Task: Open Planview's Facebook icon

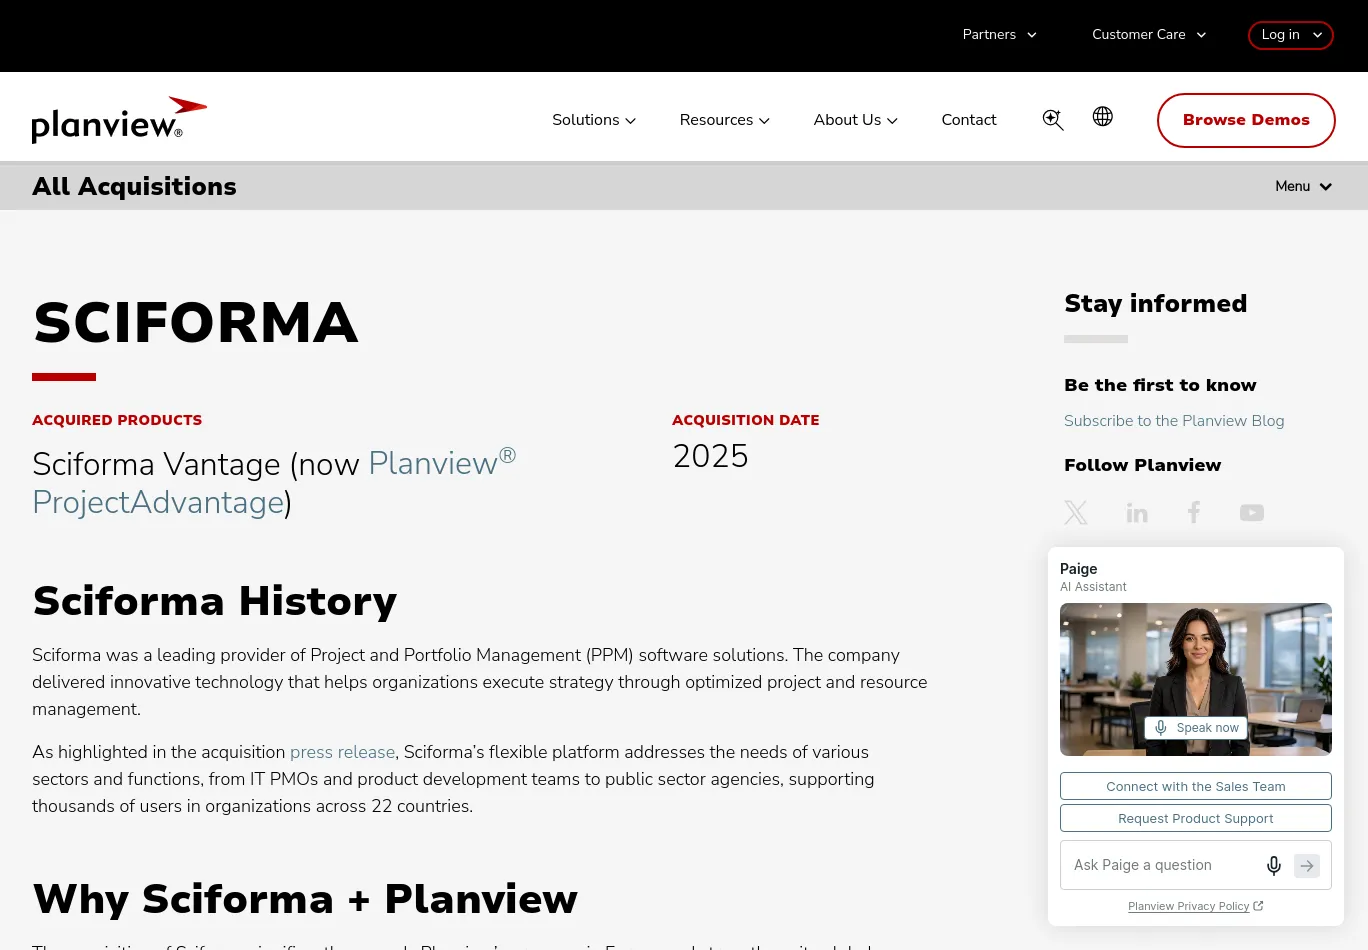Action: [x=1193, y=513]
